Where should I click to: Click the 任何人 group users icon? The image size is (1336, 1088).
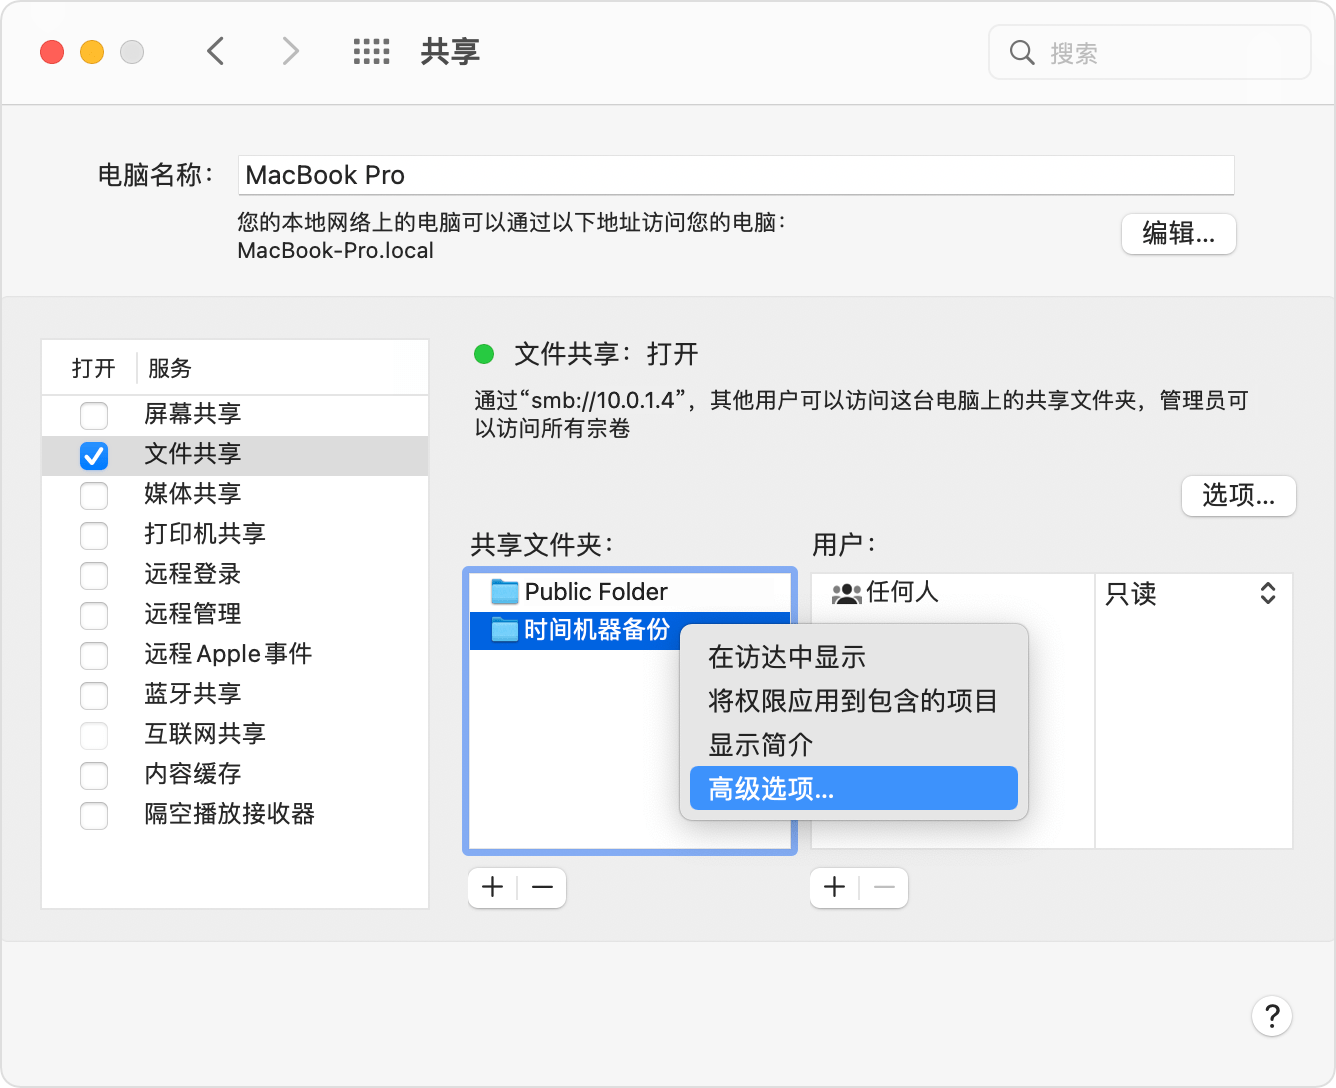point(846,593)
